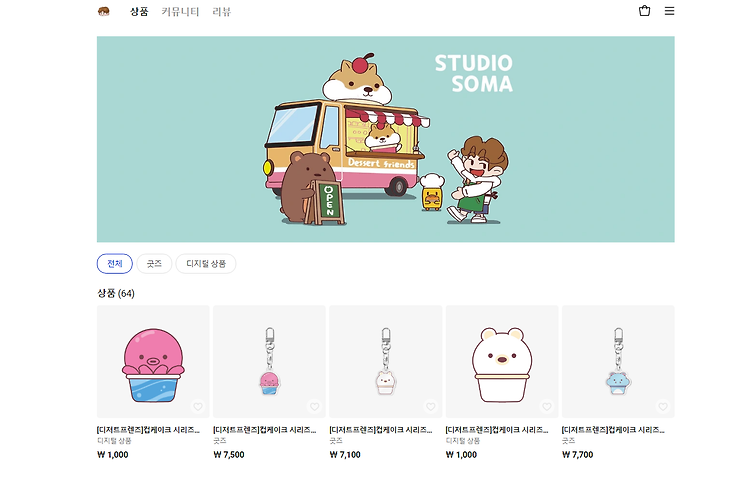Favorite the white bear cupcake product

coord(547,406)
